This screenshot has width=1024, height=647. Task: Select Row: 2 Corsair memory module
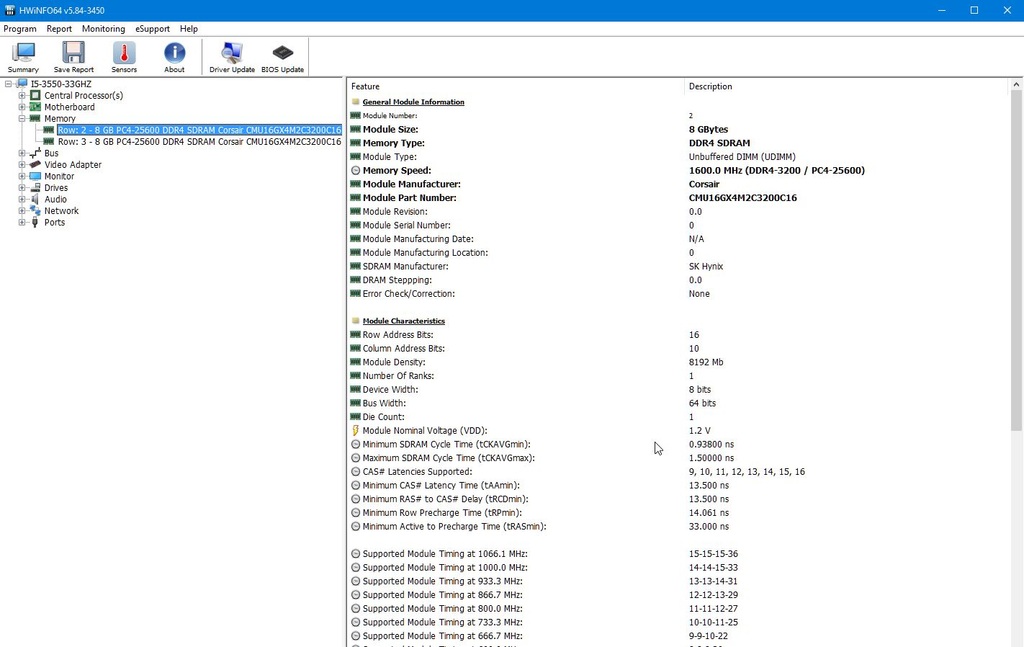tap(199, 130)
